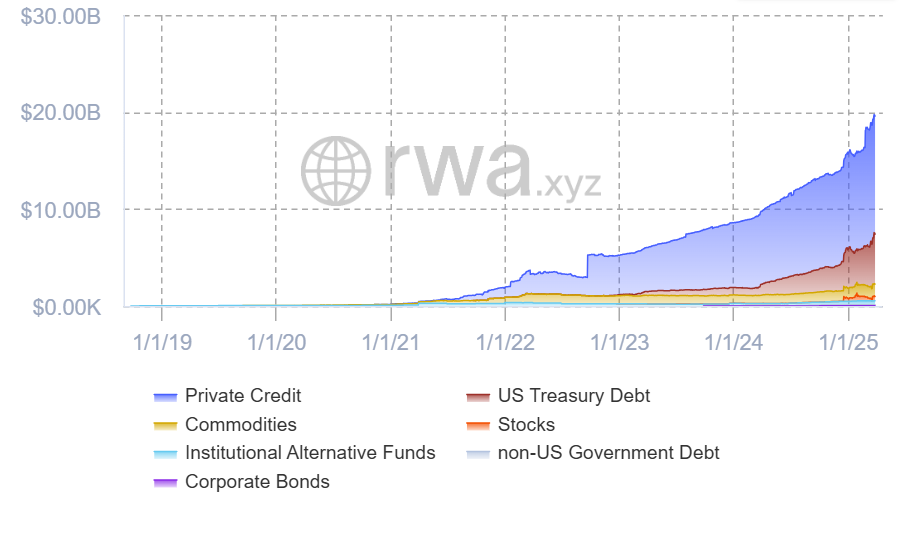Click the rwa.xyz globe watermark icon

coord(336,171)
